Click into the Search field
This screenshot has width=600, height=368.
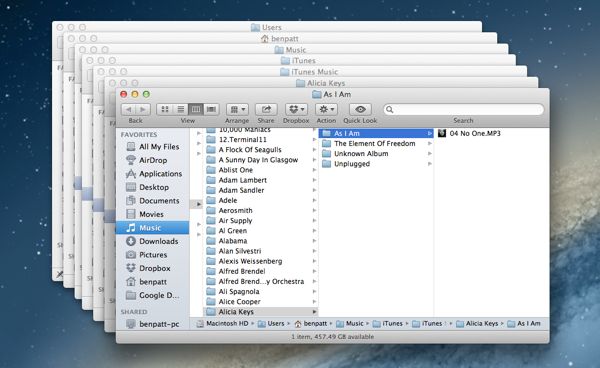pyautogui.click(x=463, y=109)
